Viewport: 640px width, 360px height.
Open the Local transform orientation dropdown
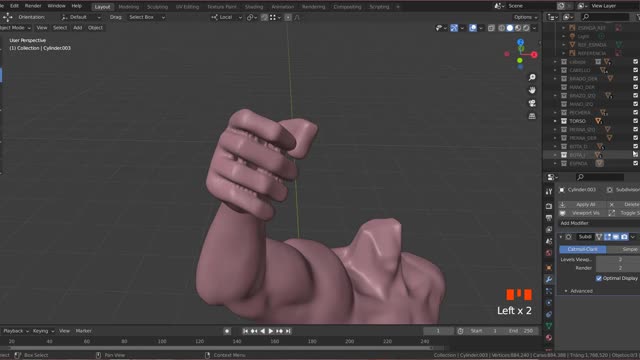point(226,17)
